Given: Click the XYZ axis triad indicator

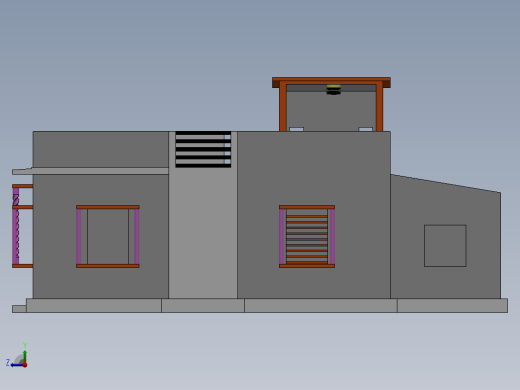Looking at the screenshot, I should pos(17,356).
